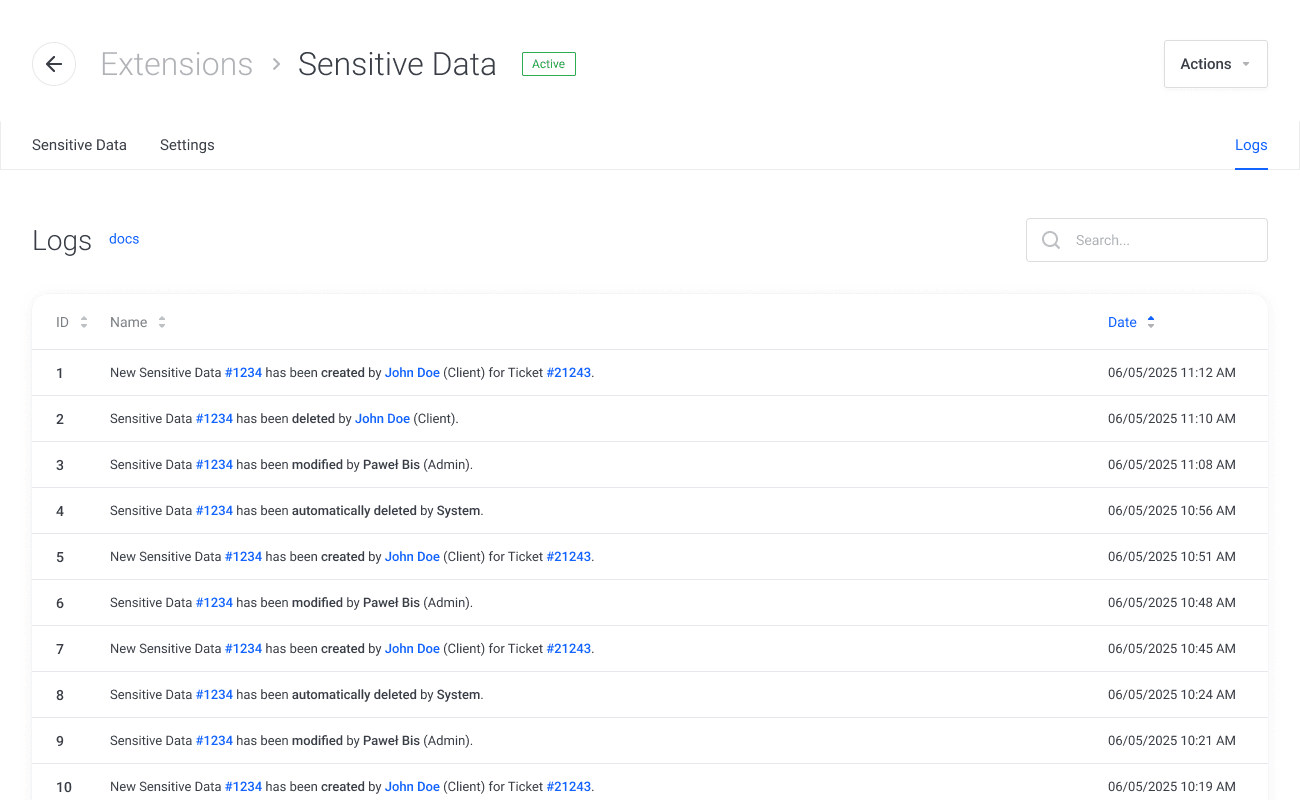Open #1234 link in log row 7
Viewport: 1300px width, 800px height.
243,649
